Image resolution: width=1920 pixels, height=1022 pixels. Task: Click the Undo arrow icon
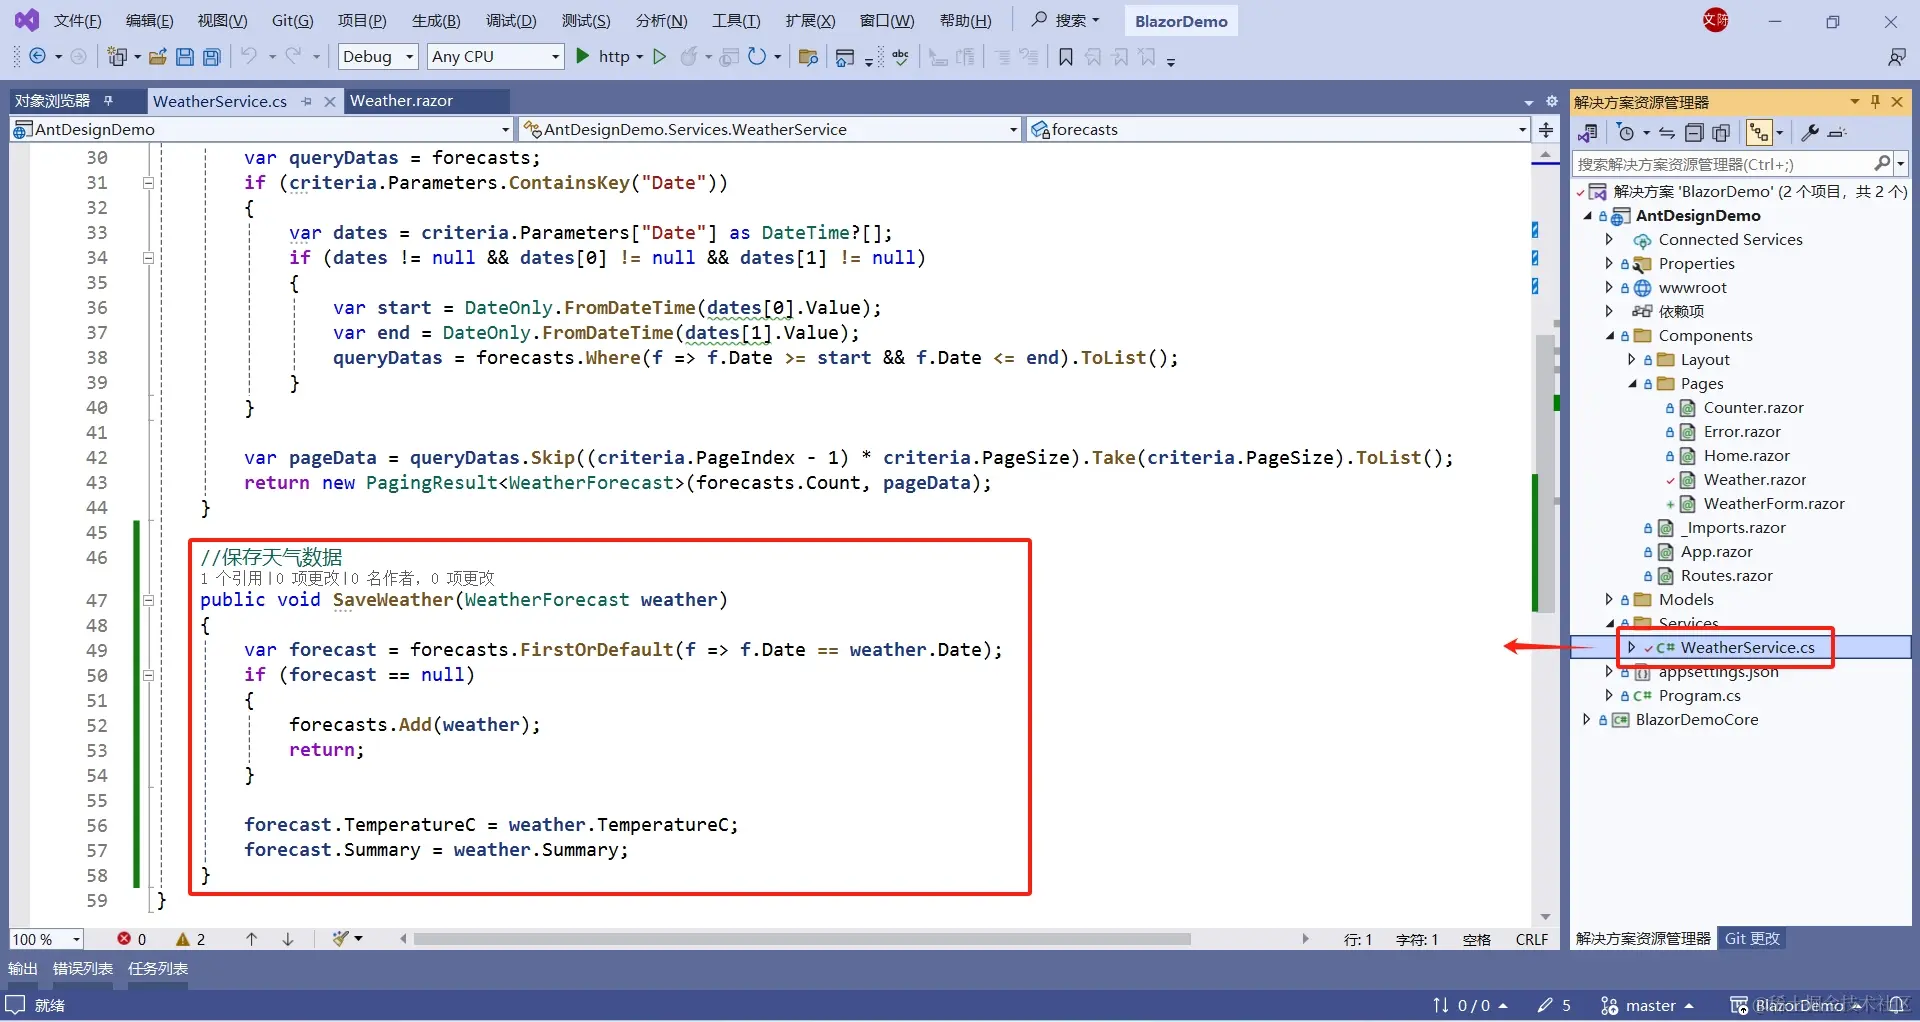(x=249, y=57)
